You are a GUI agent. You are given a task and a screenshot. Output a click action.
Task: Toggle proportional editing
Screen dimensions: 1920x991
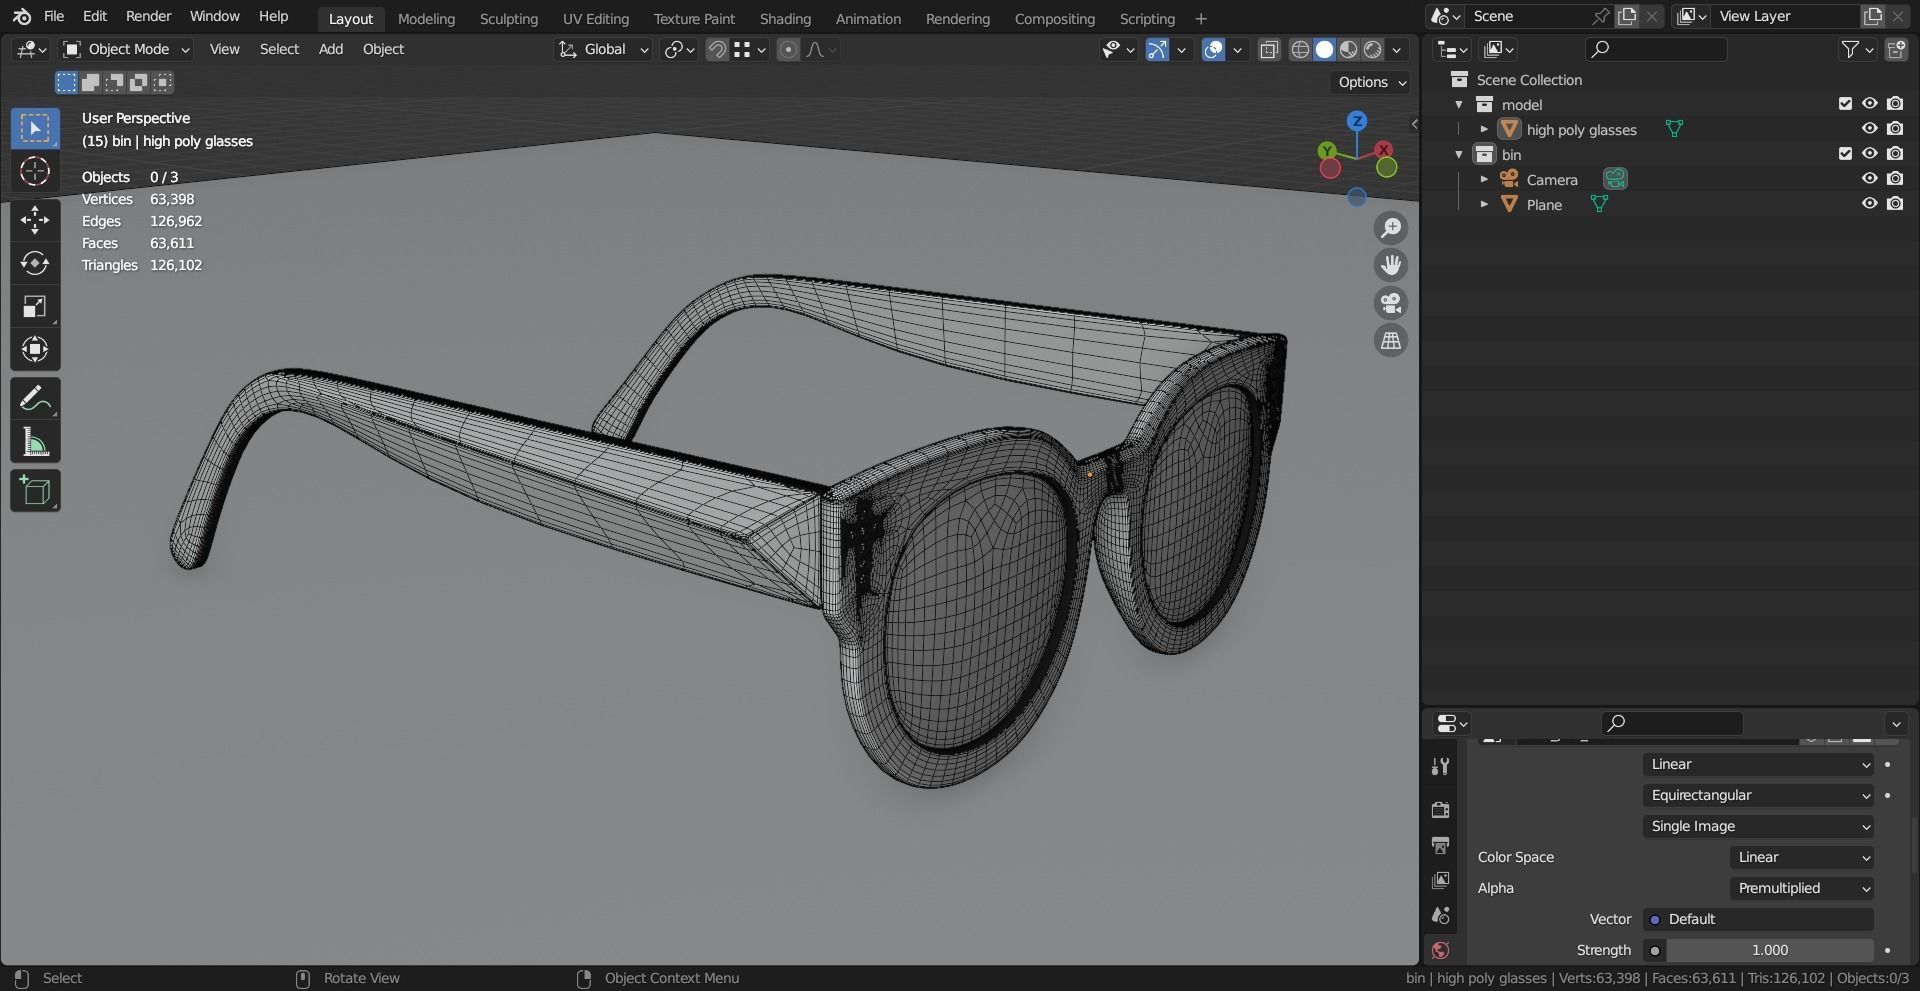point(788,49)
